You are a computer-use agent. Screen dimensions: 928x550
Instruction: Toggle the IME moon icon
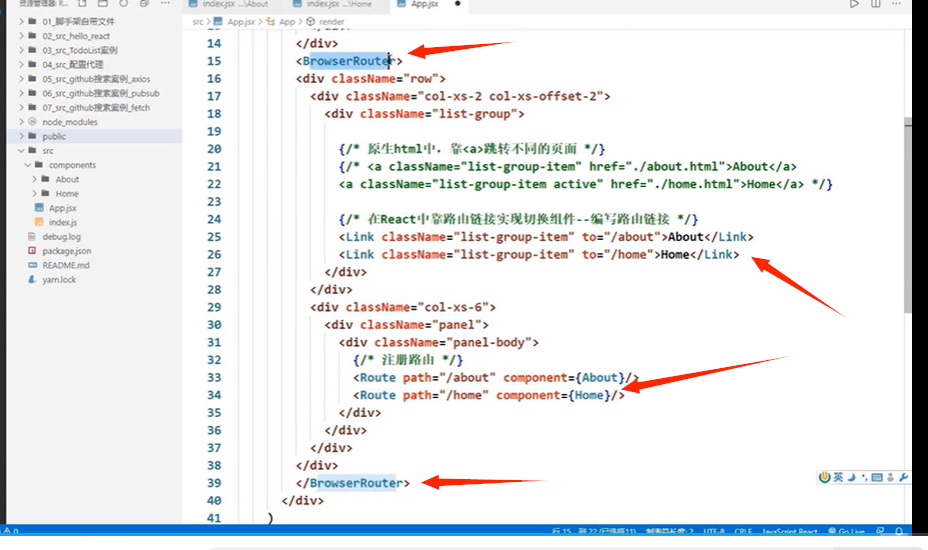click(852, 477)
